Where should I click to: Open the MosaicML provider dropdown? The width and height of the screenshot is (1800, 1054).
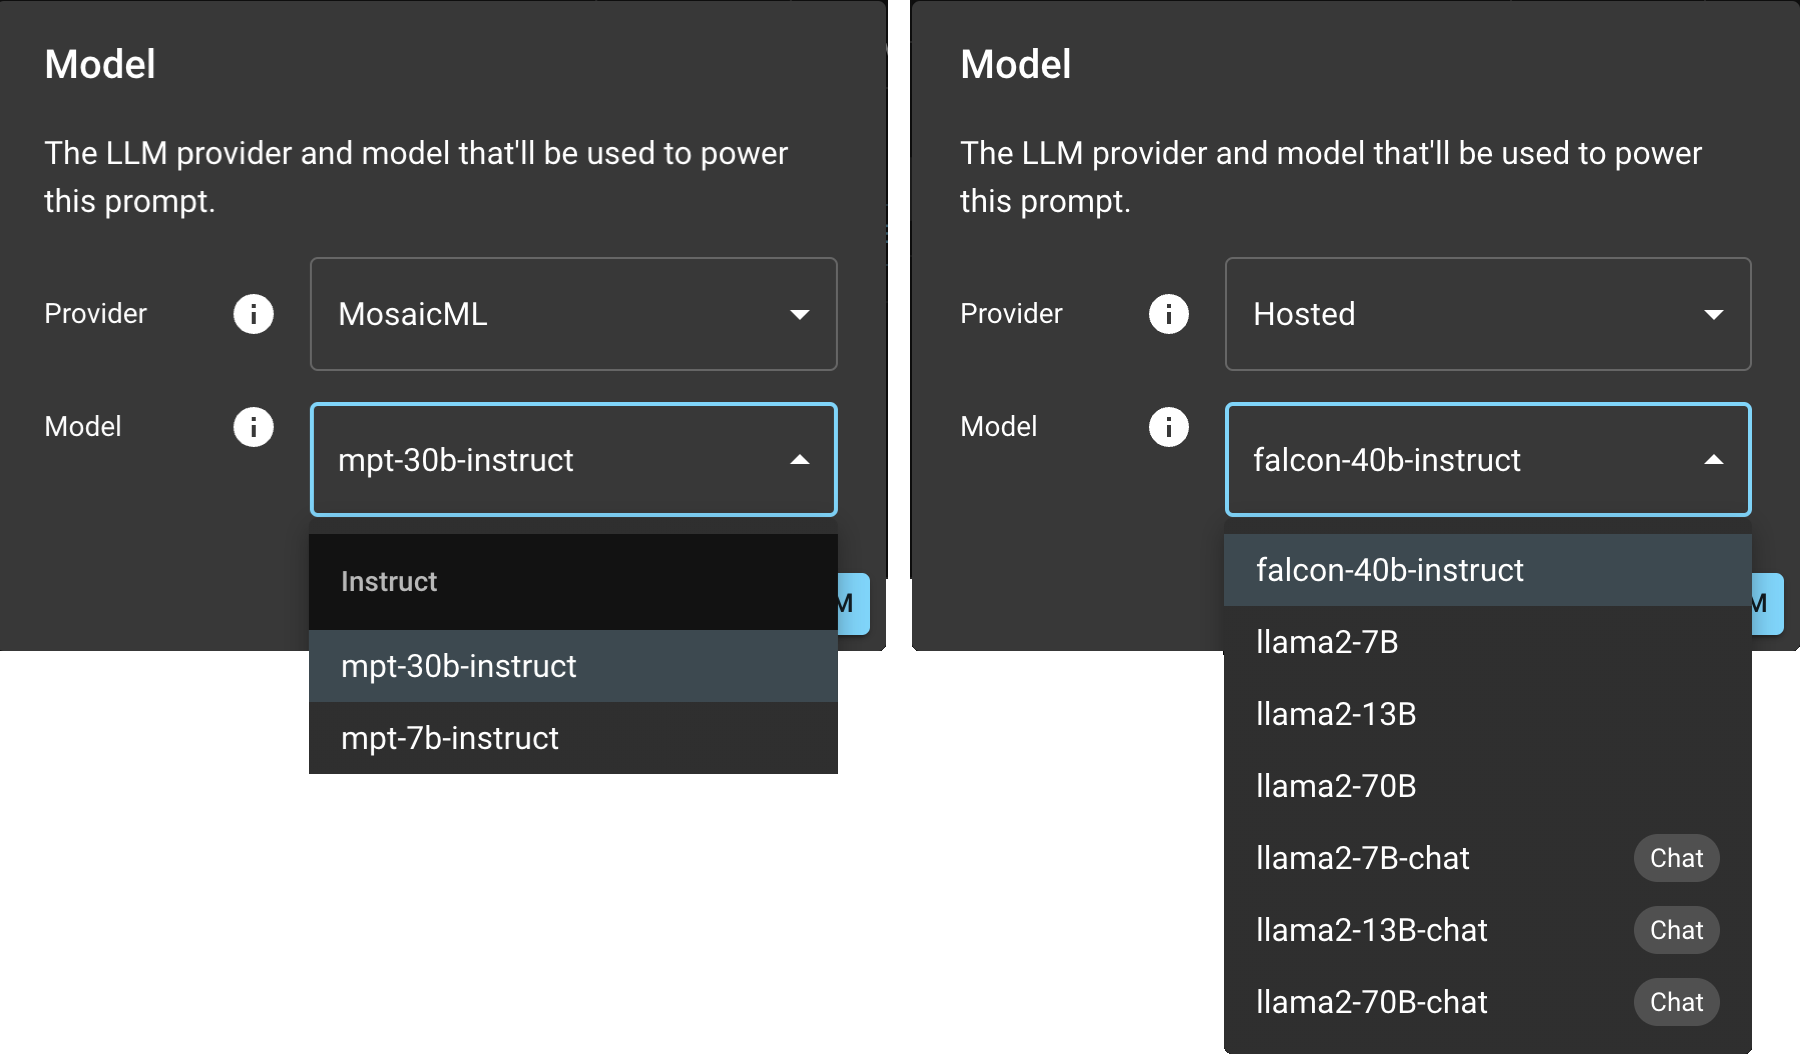pos(573,314)
